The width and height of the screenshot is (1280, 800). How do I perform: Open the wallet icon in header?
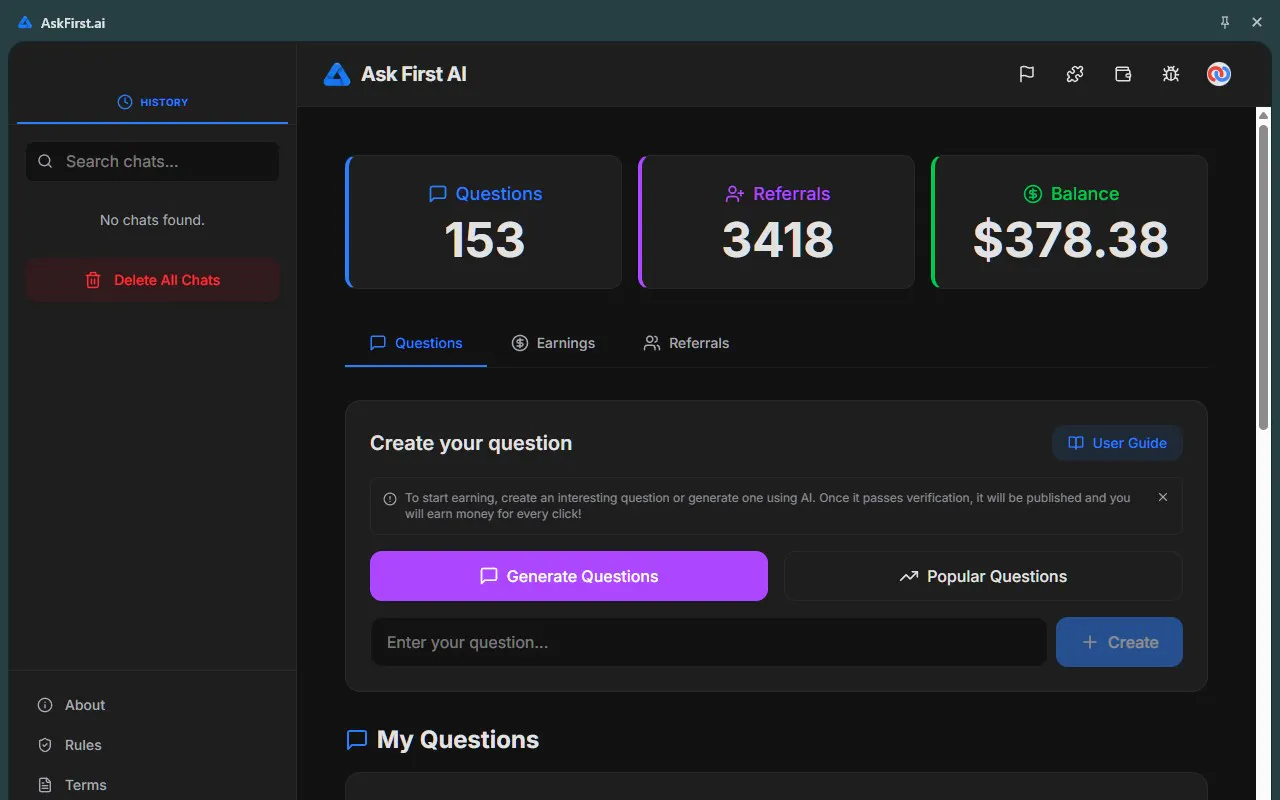pos(1123,74)
